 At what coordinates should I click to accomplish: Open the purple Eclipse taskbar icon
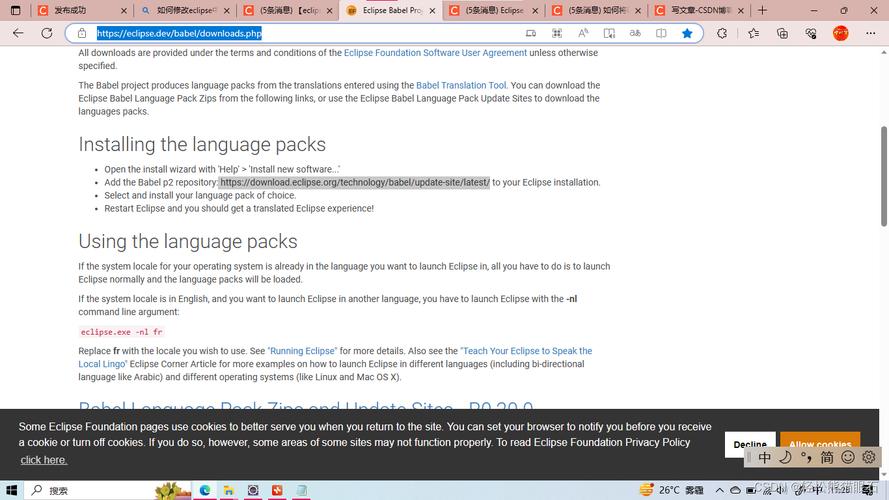click(253, 490)
